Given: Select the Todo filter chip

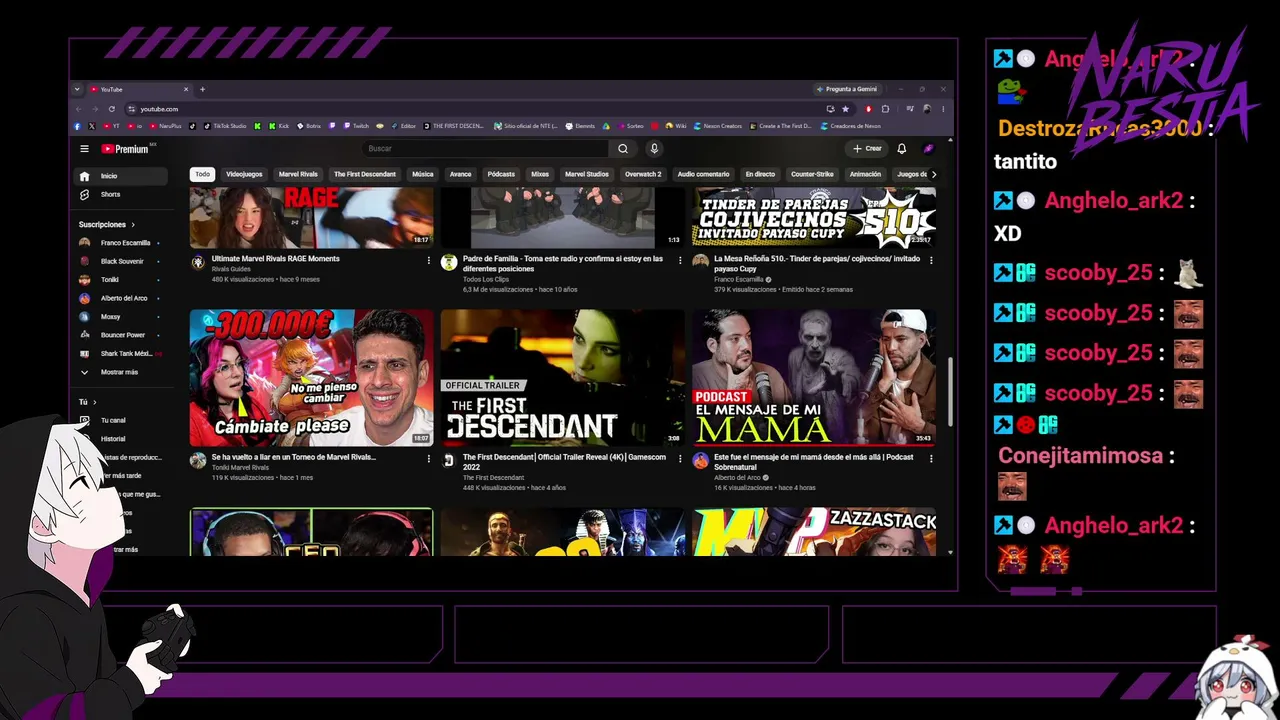Looking at the screenshot, I should click(x=203, y=174).
